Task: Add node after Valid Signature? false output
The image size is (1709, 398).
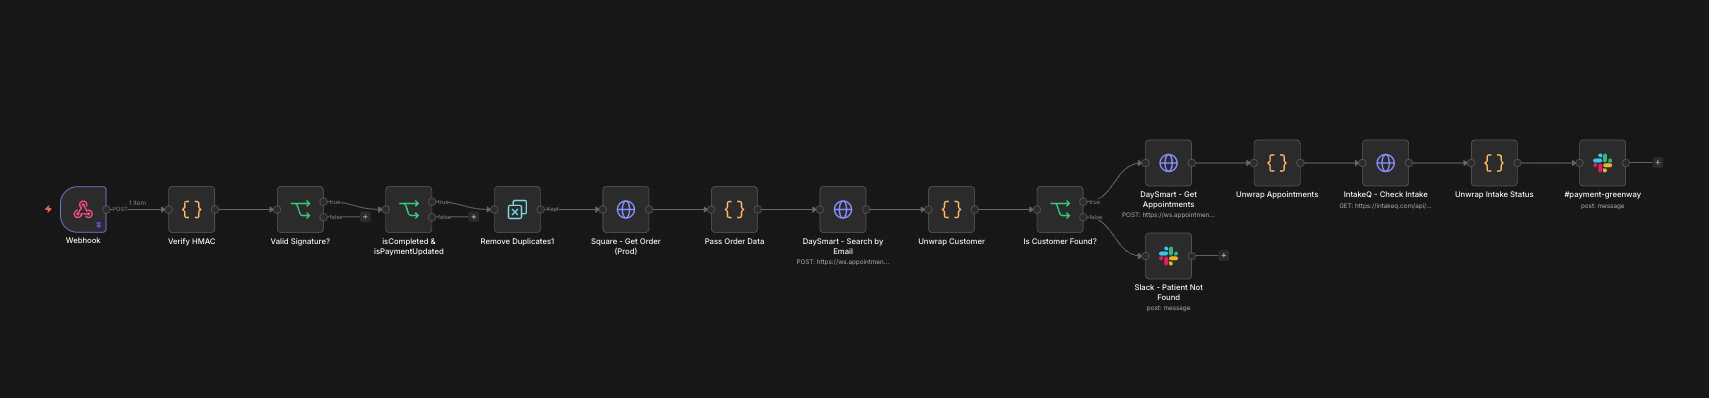Action: [365, 217]
